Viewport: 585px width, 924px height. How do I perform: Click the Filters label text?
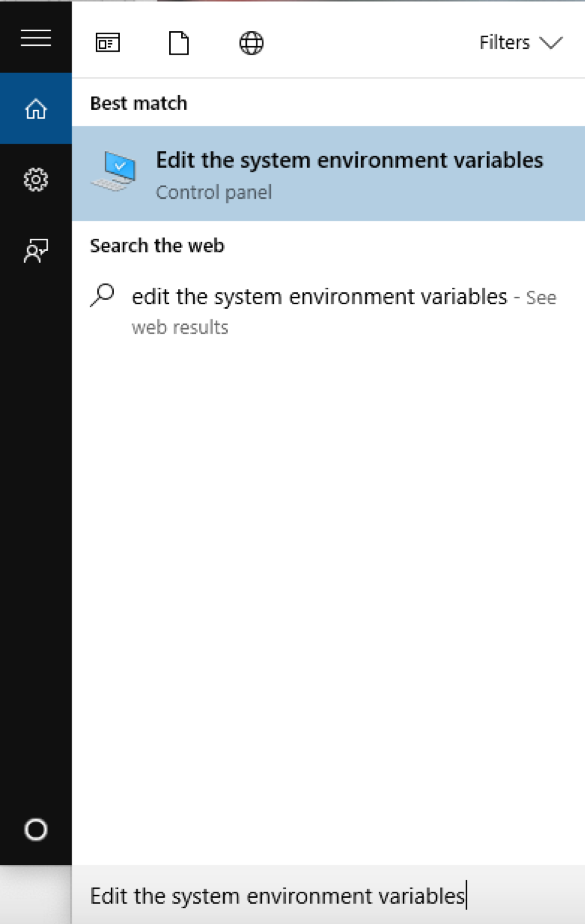[505, 42]
